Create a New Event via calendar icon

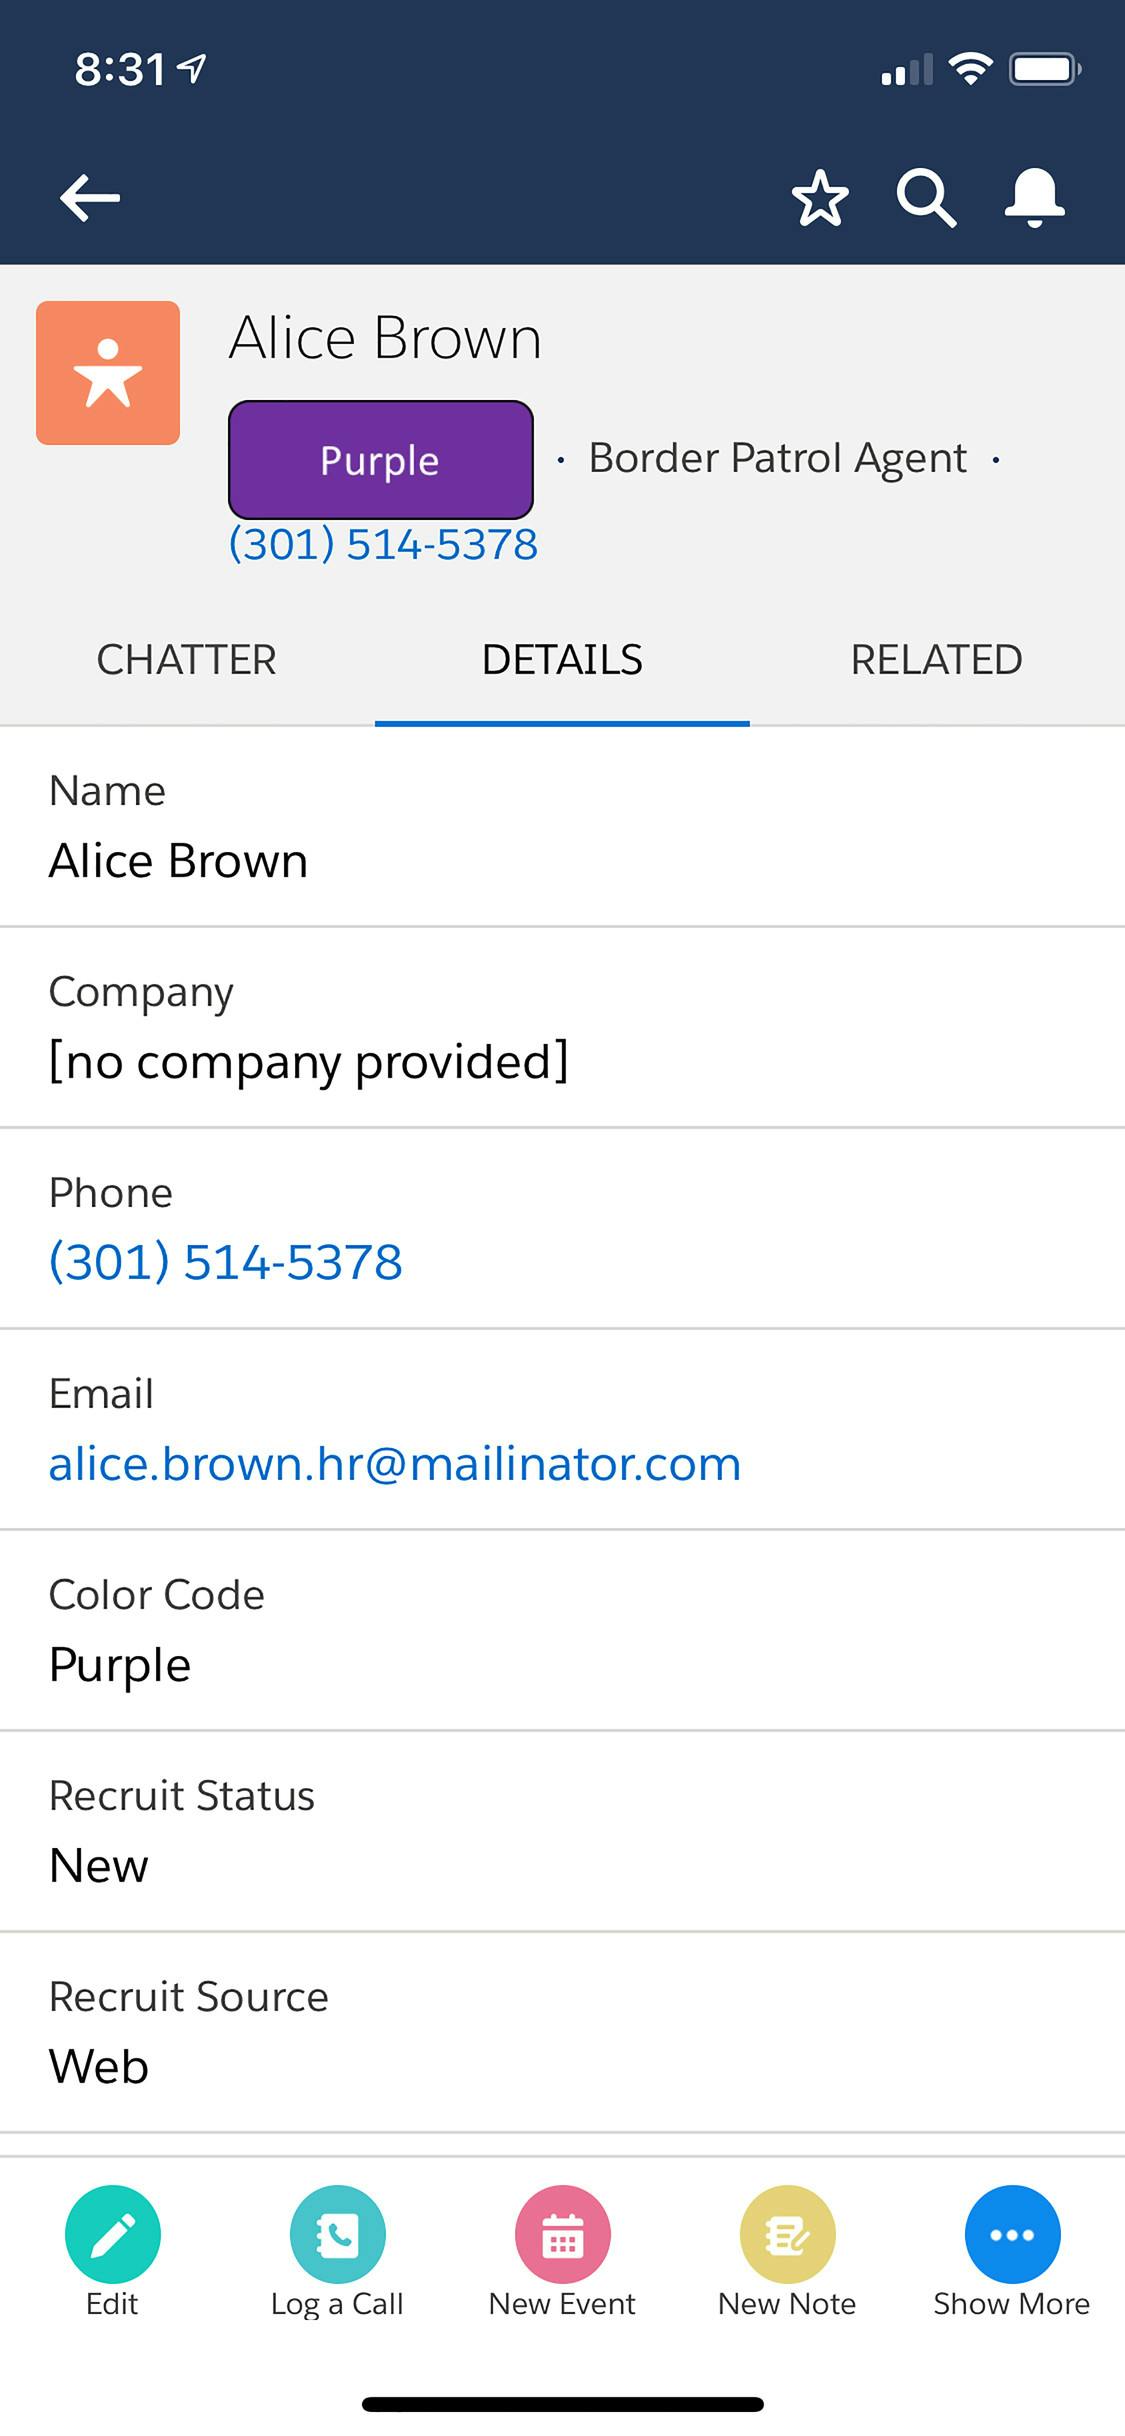pos(563,2235)
